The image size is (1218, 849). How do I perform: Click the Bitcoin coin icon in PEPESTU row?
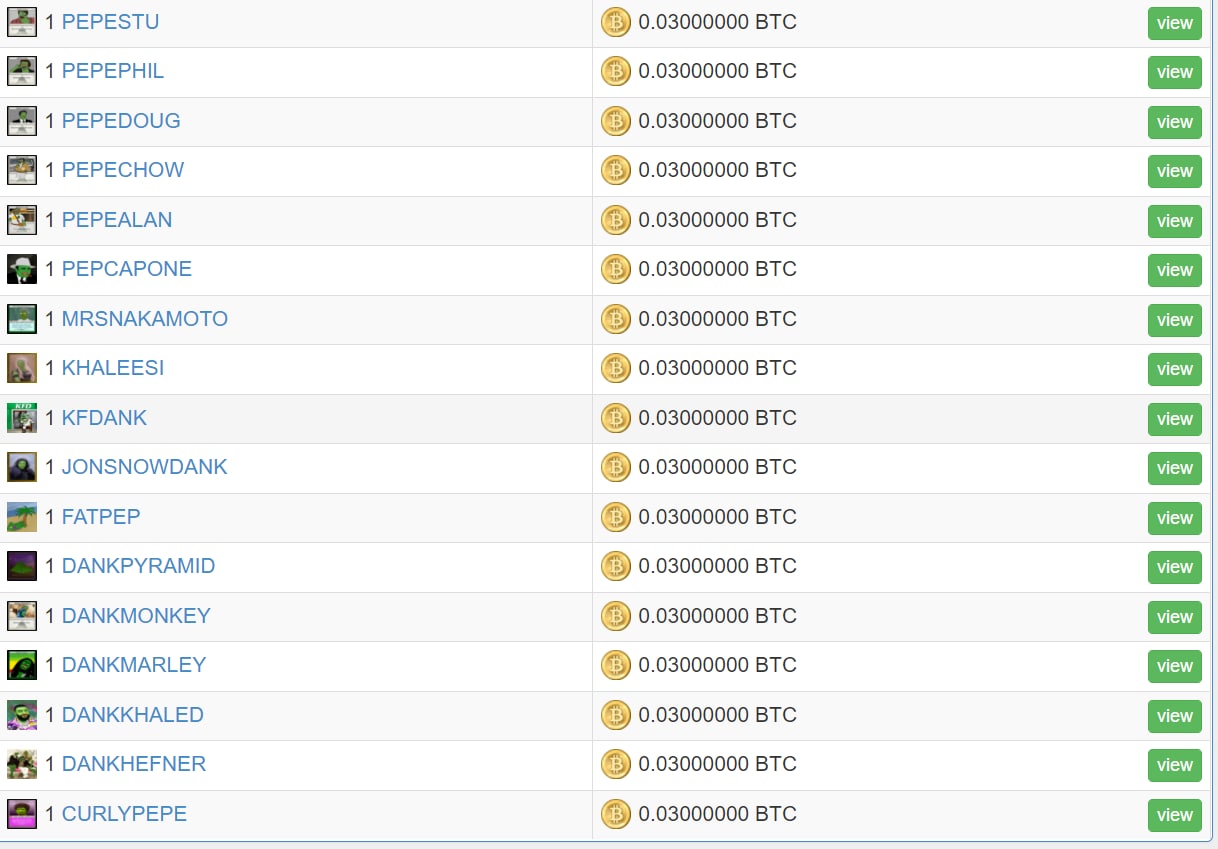[x=616, y=22]
